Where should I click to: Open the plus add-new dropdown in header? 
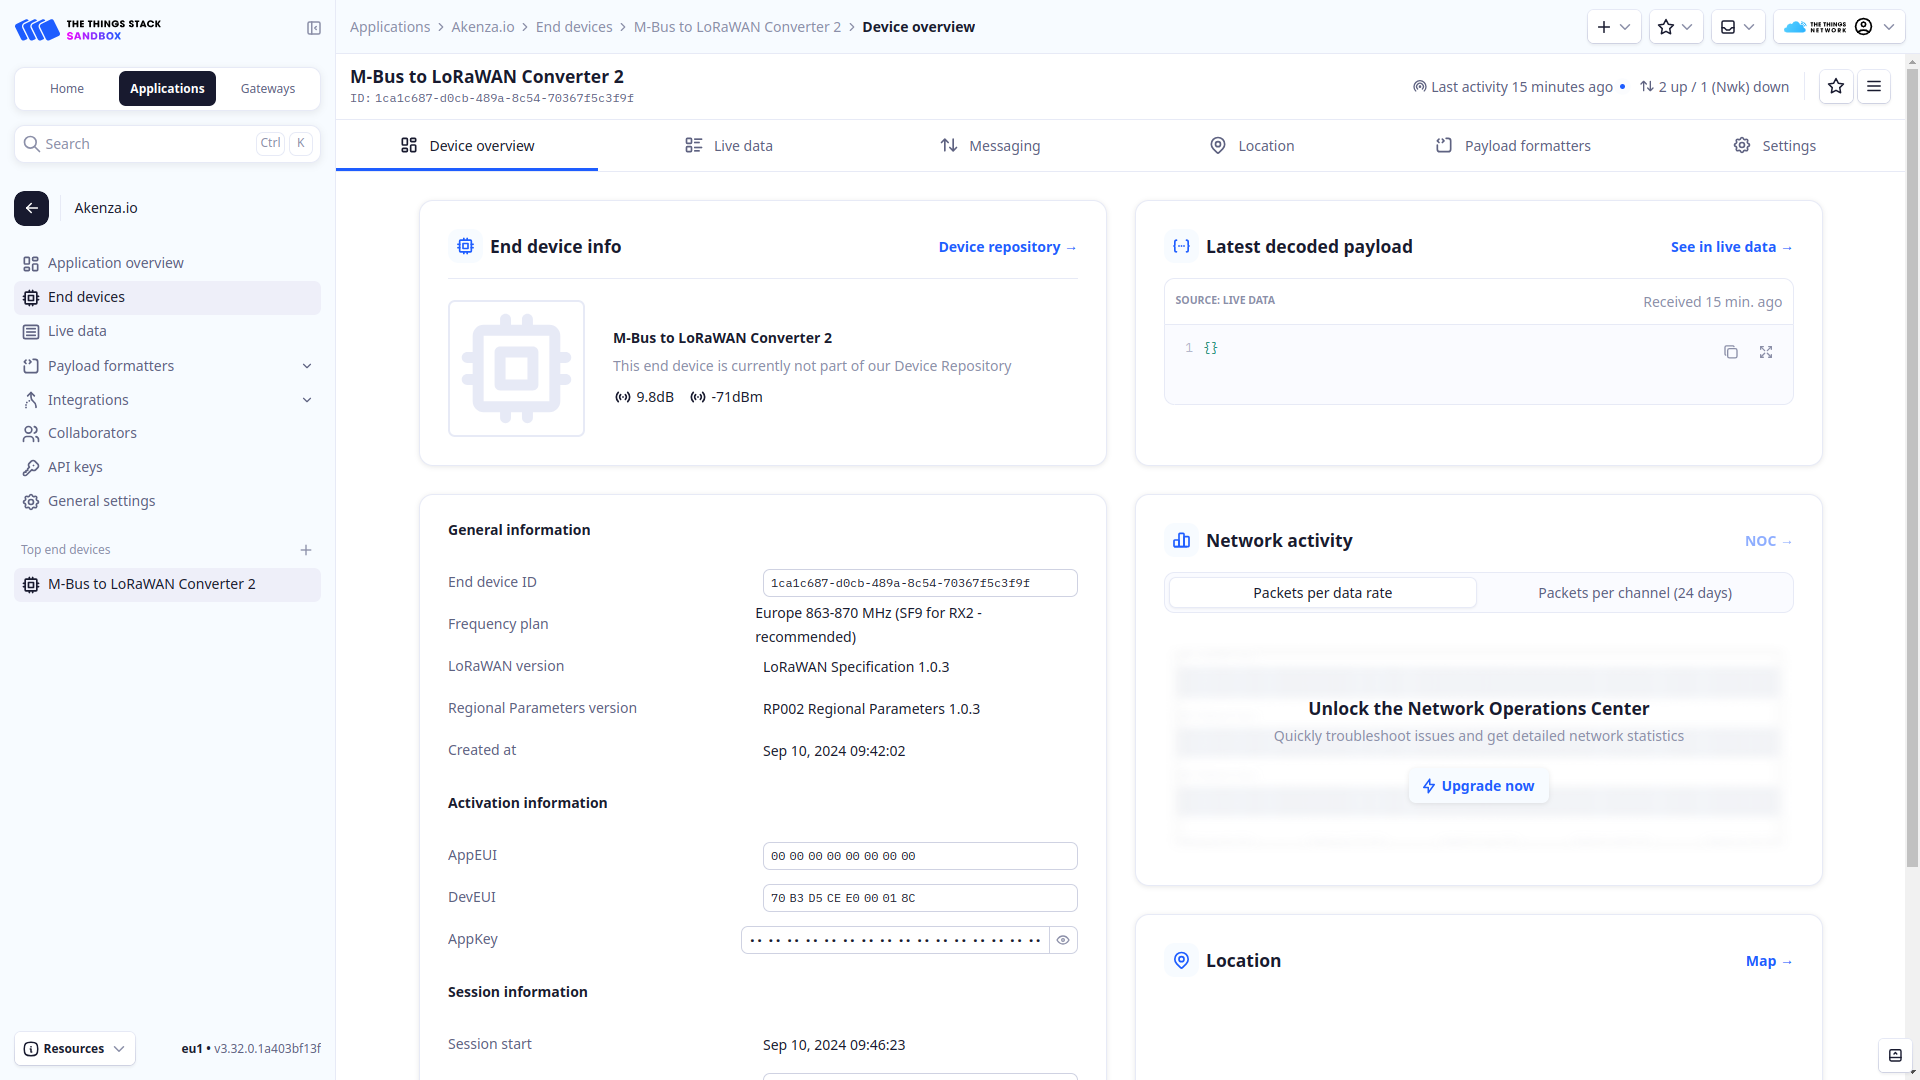[x=1614, y=27]
